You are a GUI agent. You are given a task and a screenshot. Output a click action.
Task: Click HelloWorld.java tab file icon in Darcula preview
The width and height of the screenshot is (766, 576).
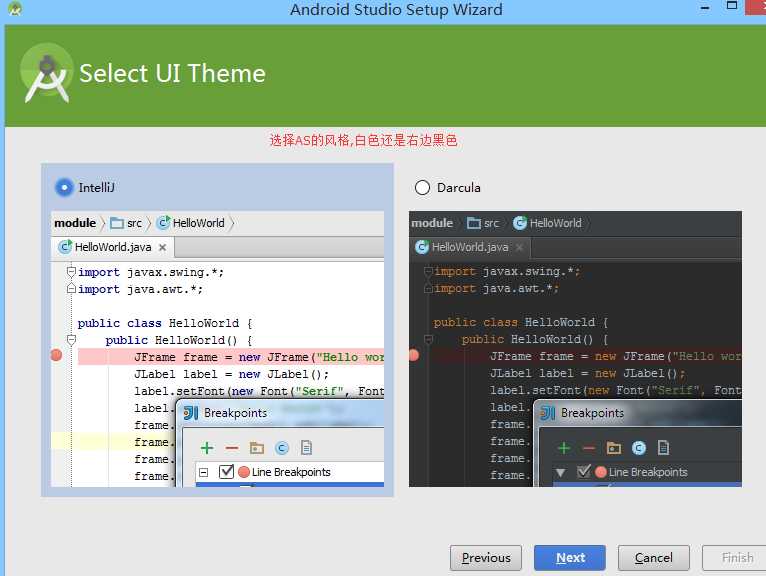[422, 247]
